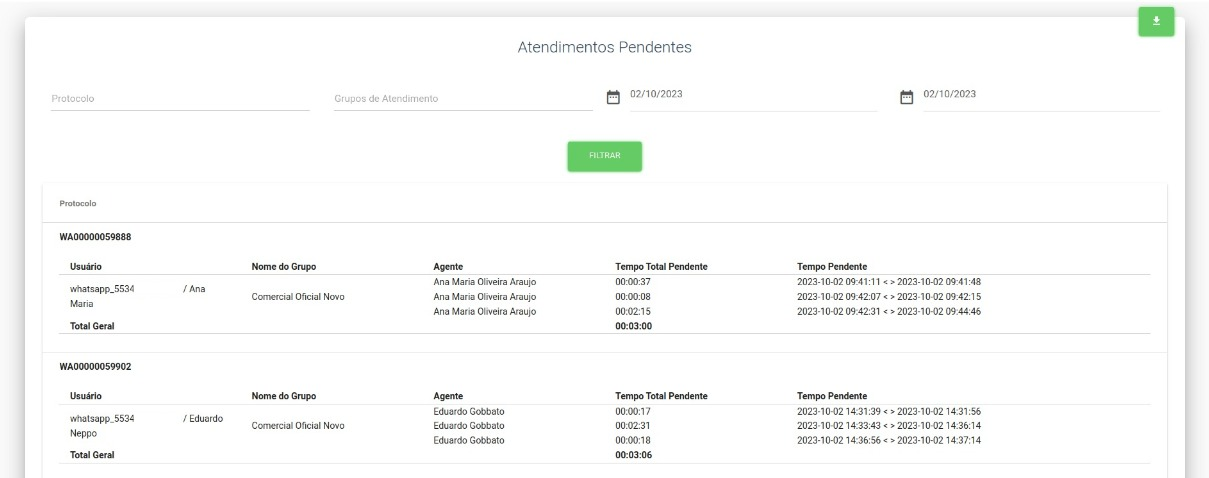1209x478 pixels.
Task: Click Agente header under WA00000059888
Action: (x=448, y=267)
